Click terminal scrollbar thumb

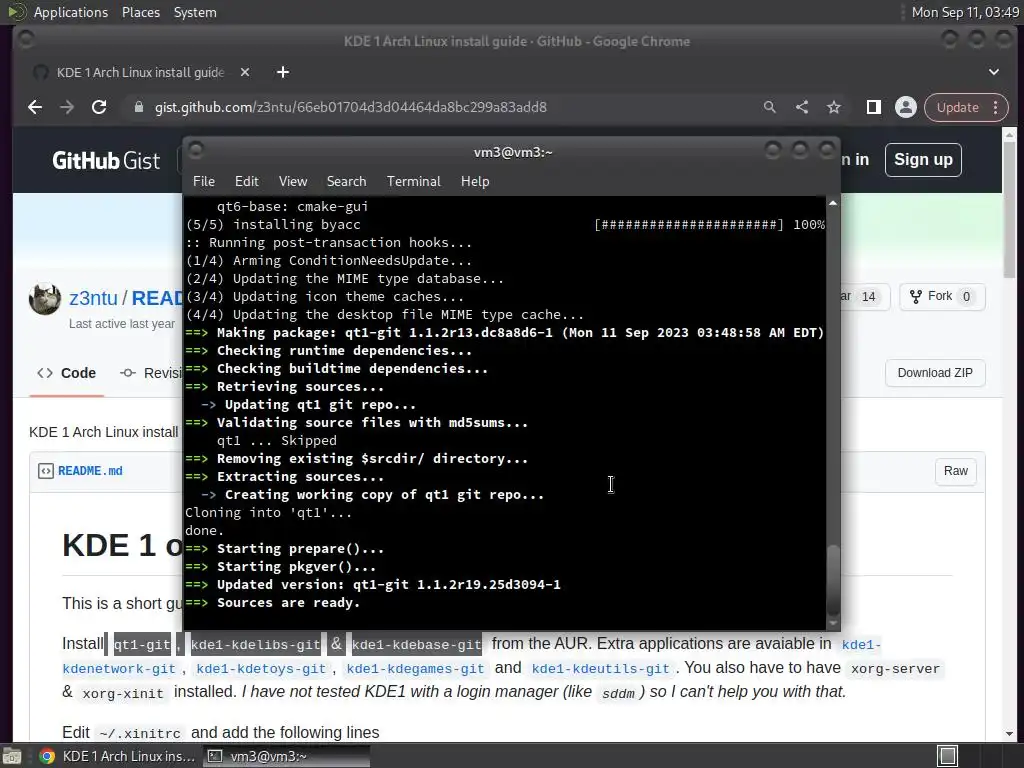(833, 579)
